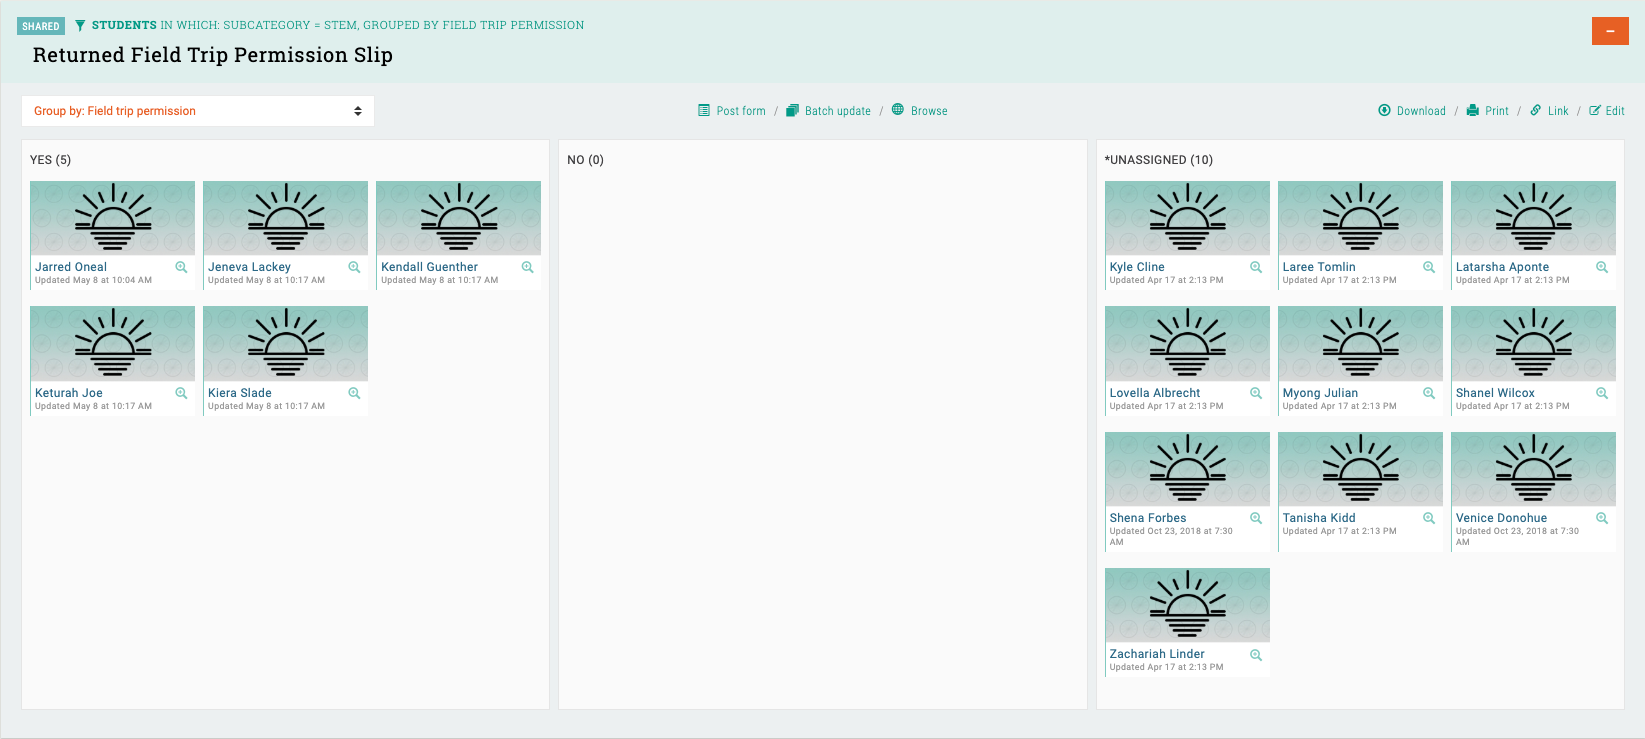
Task: Click magnifier icon on Zachariah Linder card
Action: point(1256,655)
